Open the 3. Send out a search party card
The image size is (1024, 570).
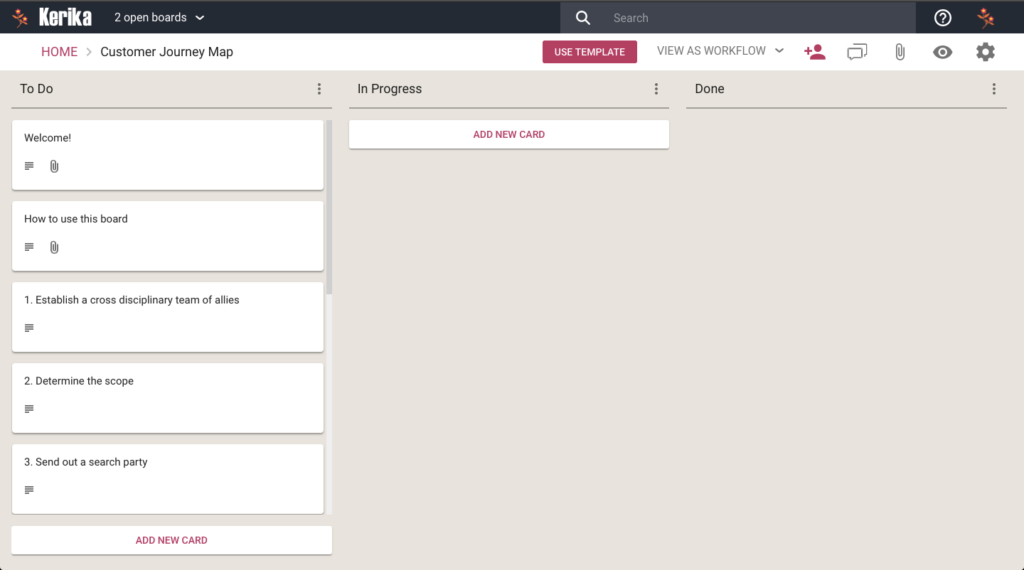tap(168, 479)
